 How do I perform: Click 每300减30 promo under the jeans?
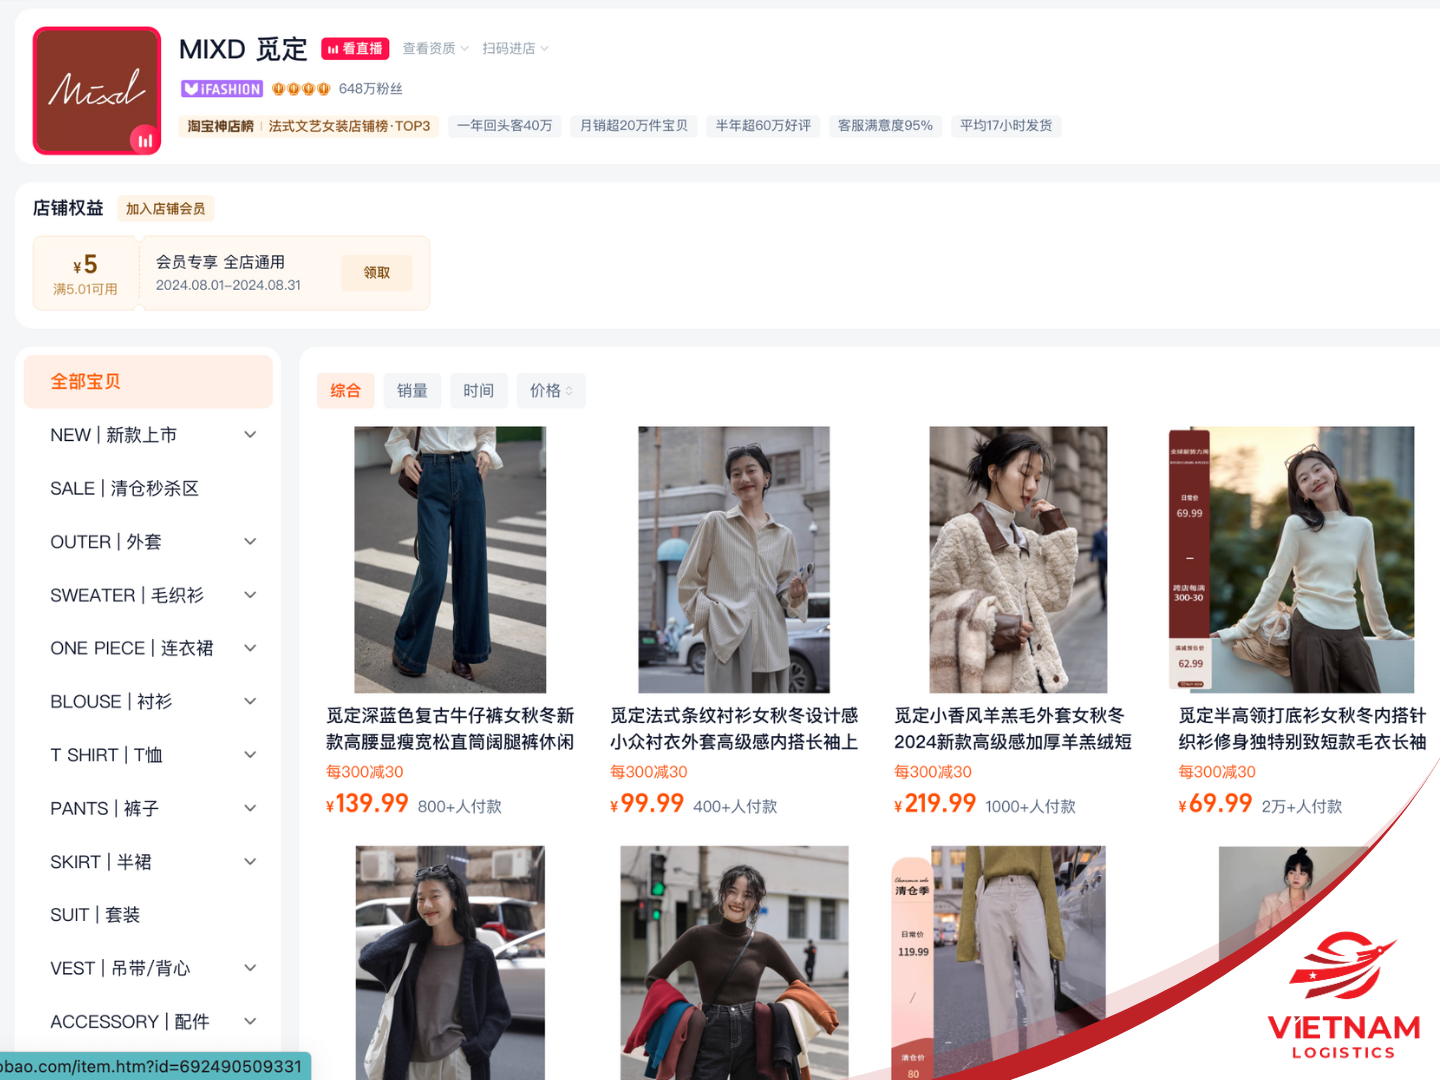point(365,772)
